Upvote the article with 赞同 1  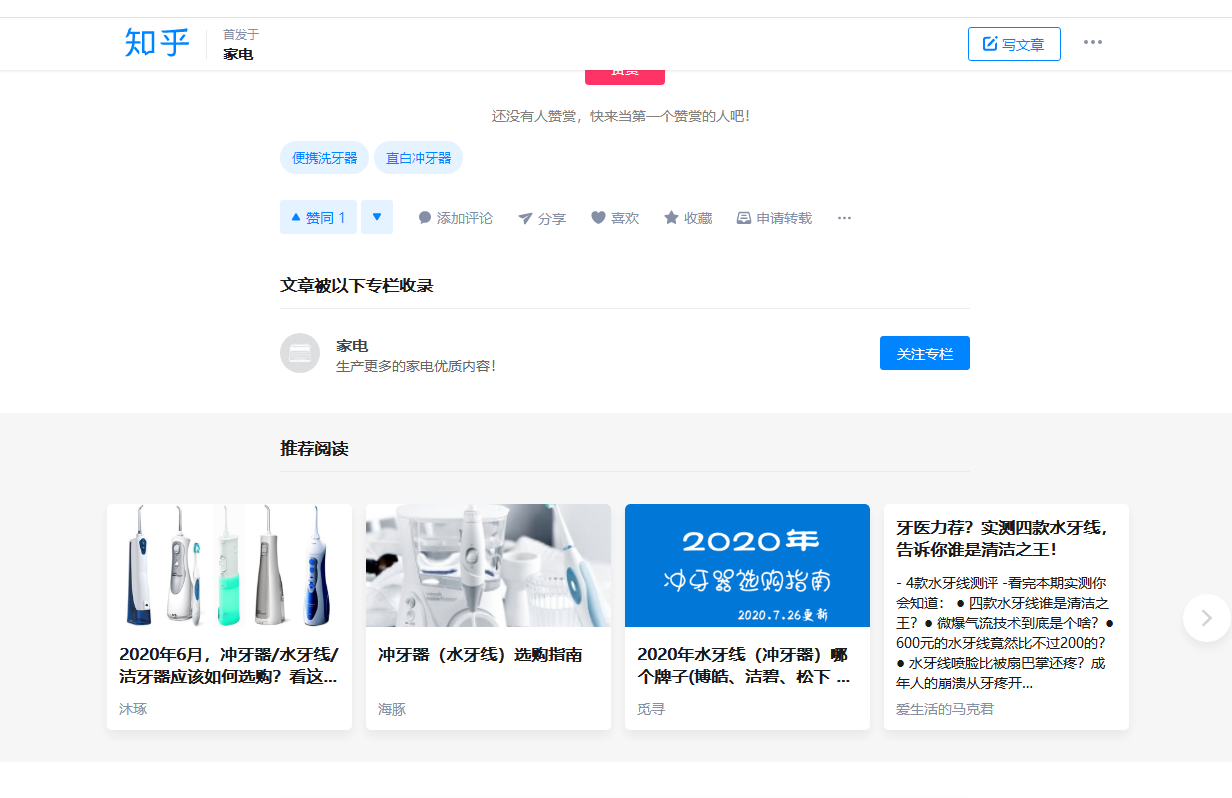[x=318, y=217]
